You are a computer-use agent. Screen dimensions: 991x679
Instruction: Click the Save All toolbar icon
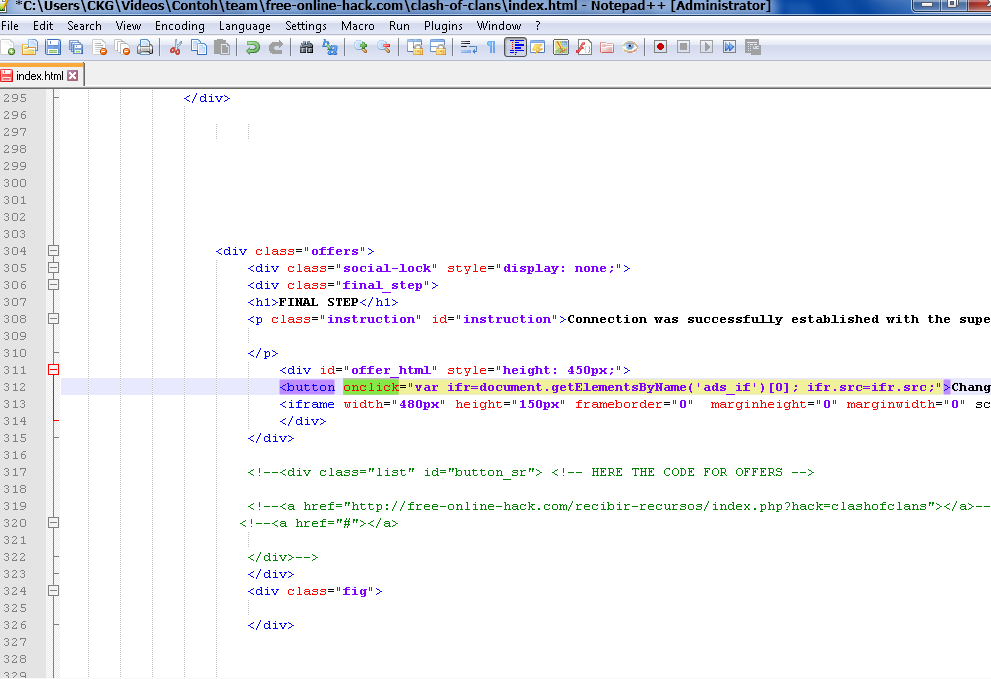pyautogui.click(x=75, y=47)
